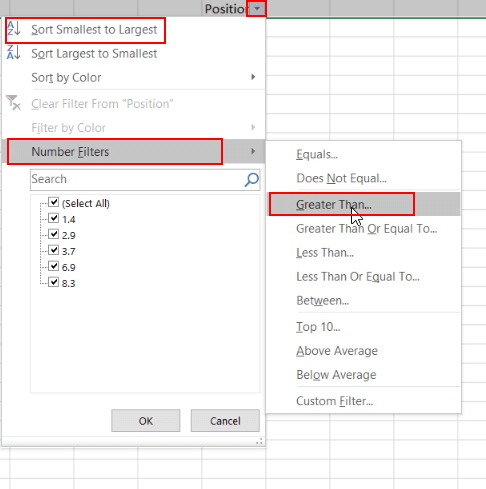The height and width of the screenshot is (489, 486).
Task: Click the Z-A sort descending icon
Action: tap(14, 53)
